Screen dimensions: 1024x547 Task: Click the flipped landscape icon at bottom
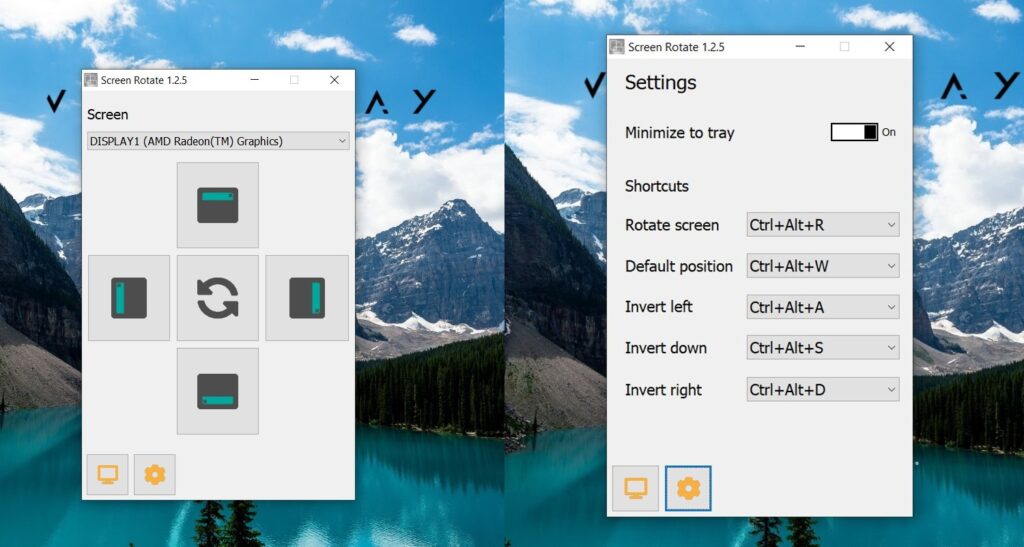[217, 391]
